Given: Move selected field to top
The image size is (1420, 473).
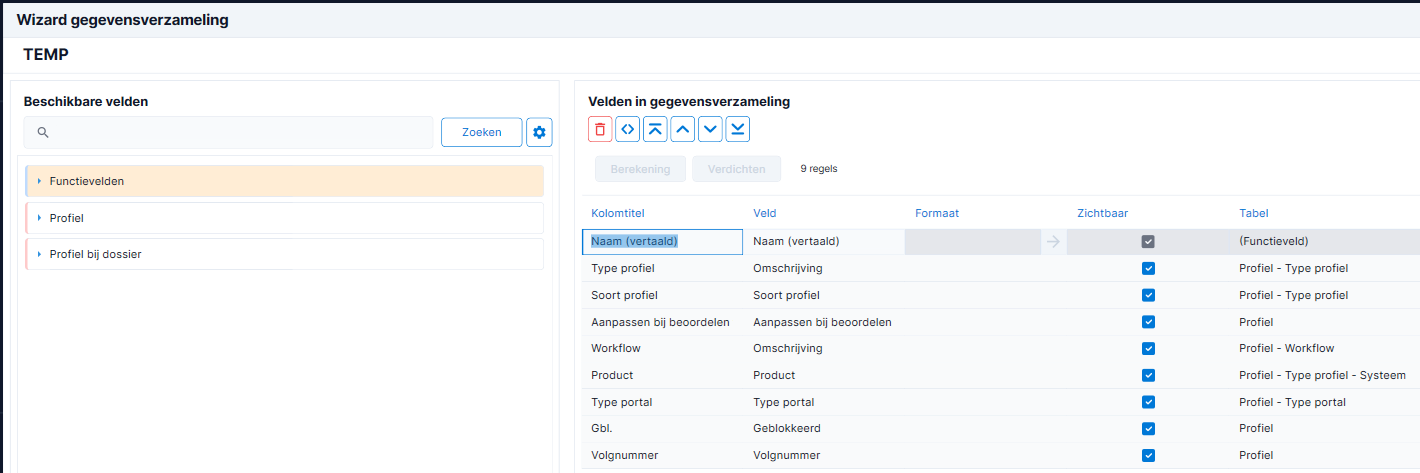Looking at the screenshot, I should click(655, 129).
